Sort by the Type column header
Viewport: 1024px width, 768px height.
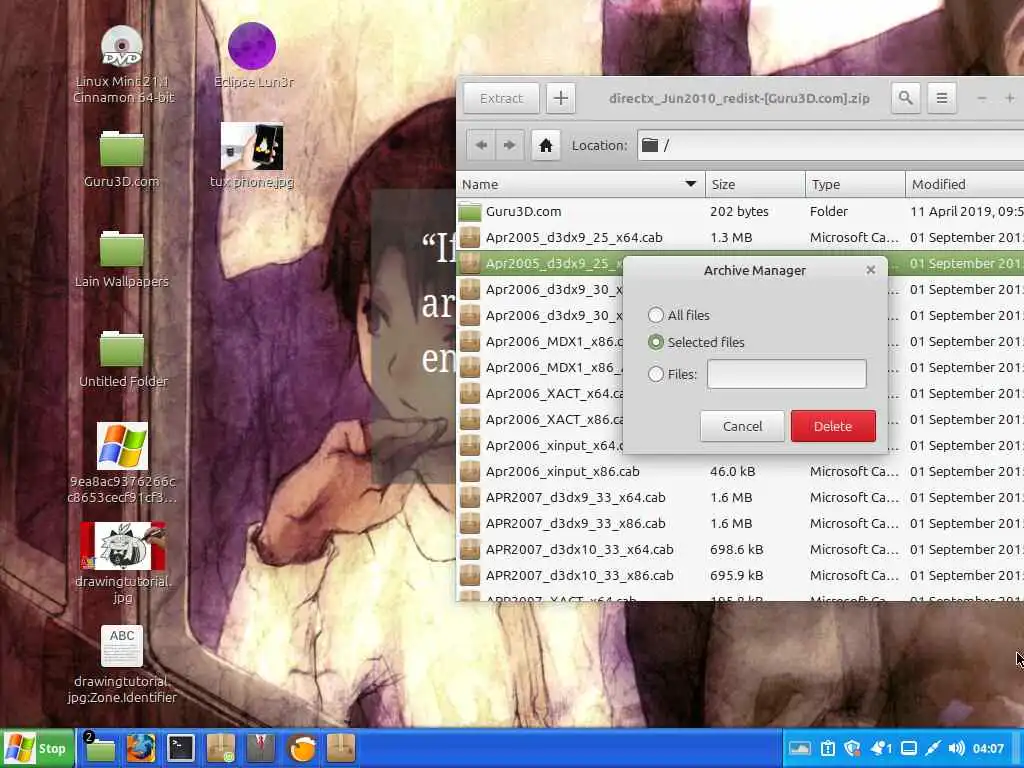pos(855,184)
